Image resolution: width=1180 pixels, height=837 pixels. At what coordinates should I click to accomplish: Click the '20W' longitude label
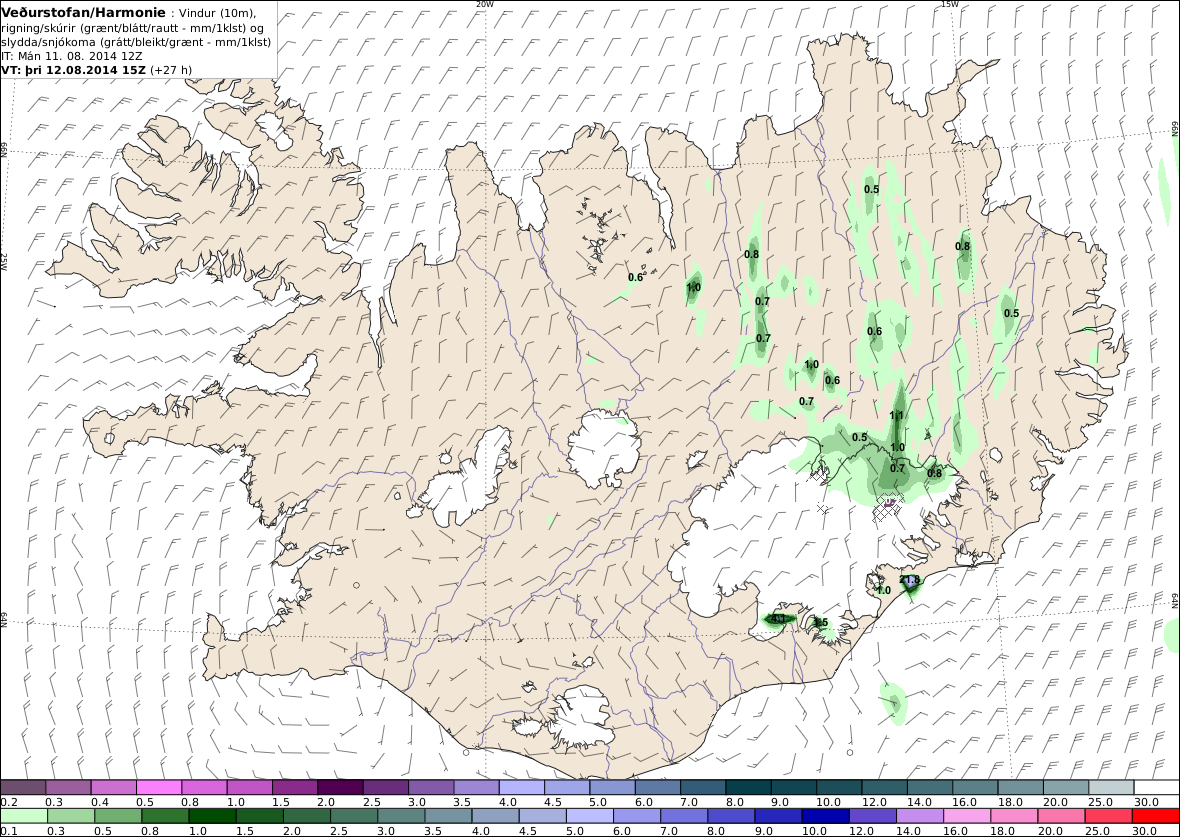(485, 5)
